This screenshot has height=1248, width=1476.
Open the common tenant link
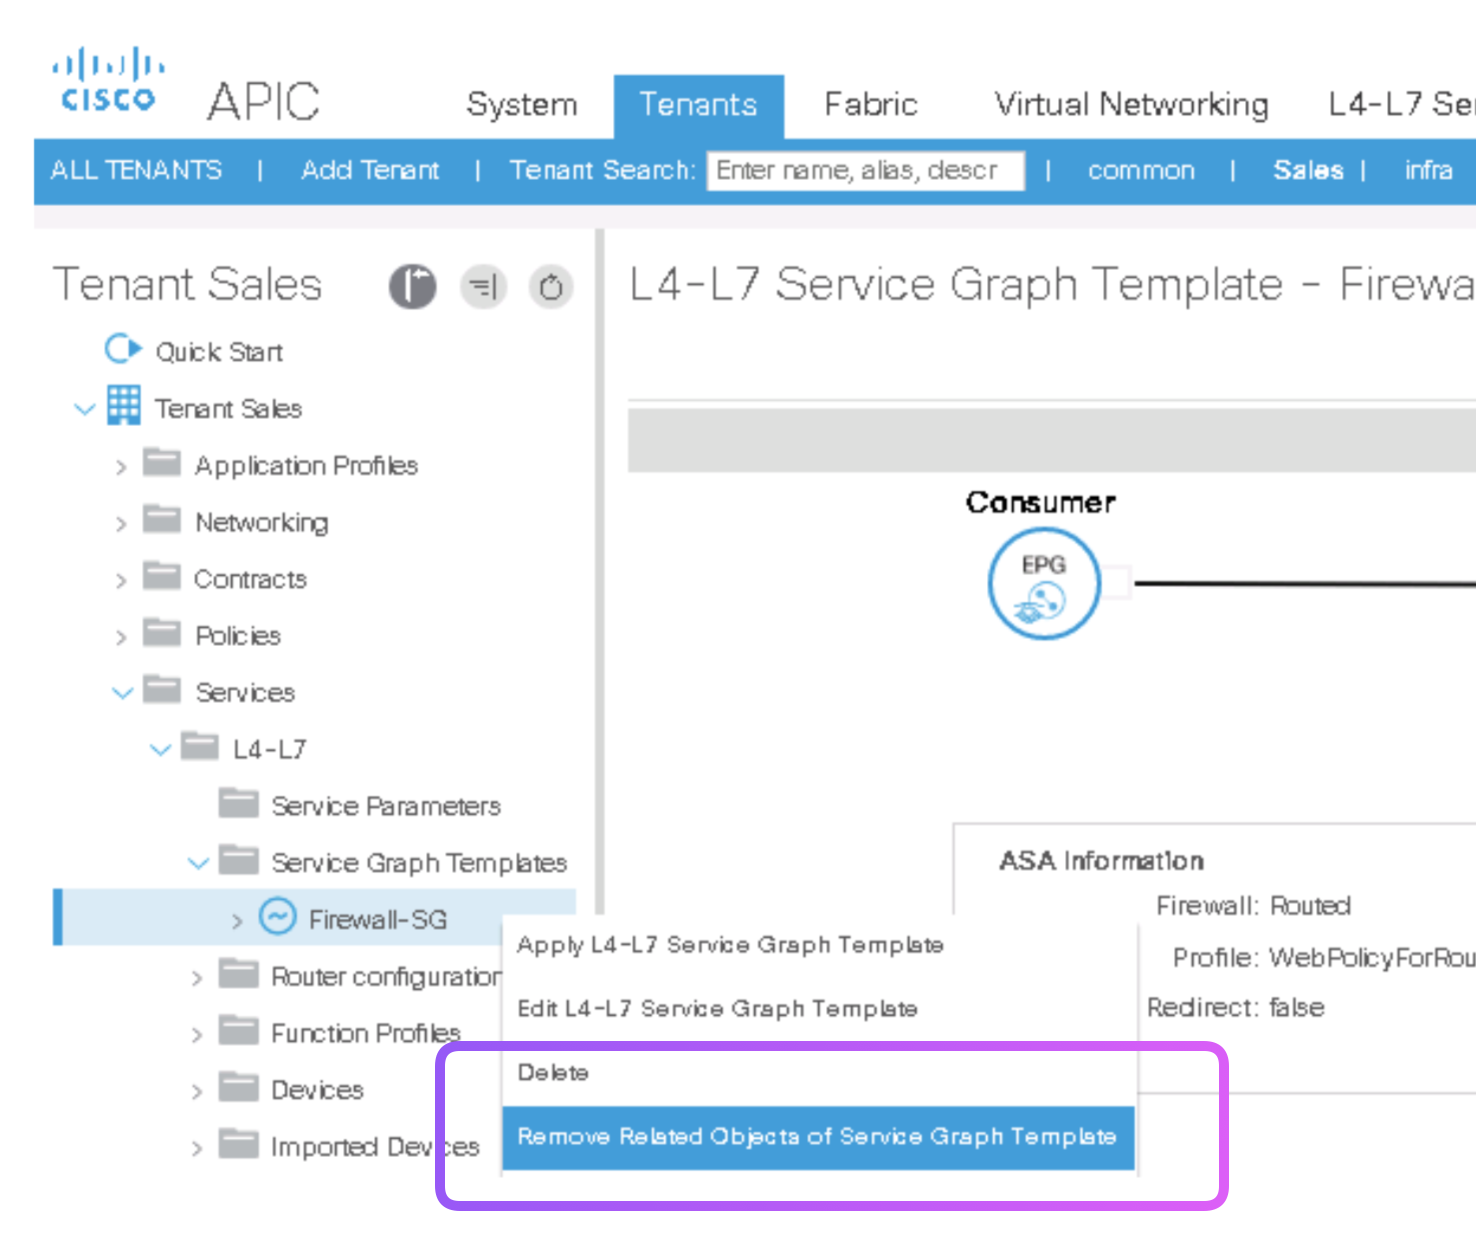1141,171
